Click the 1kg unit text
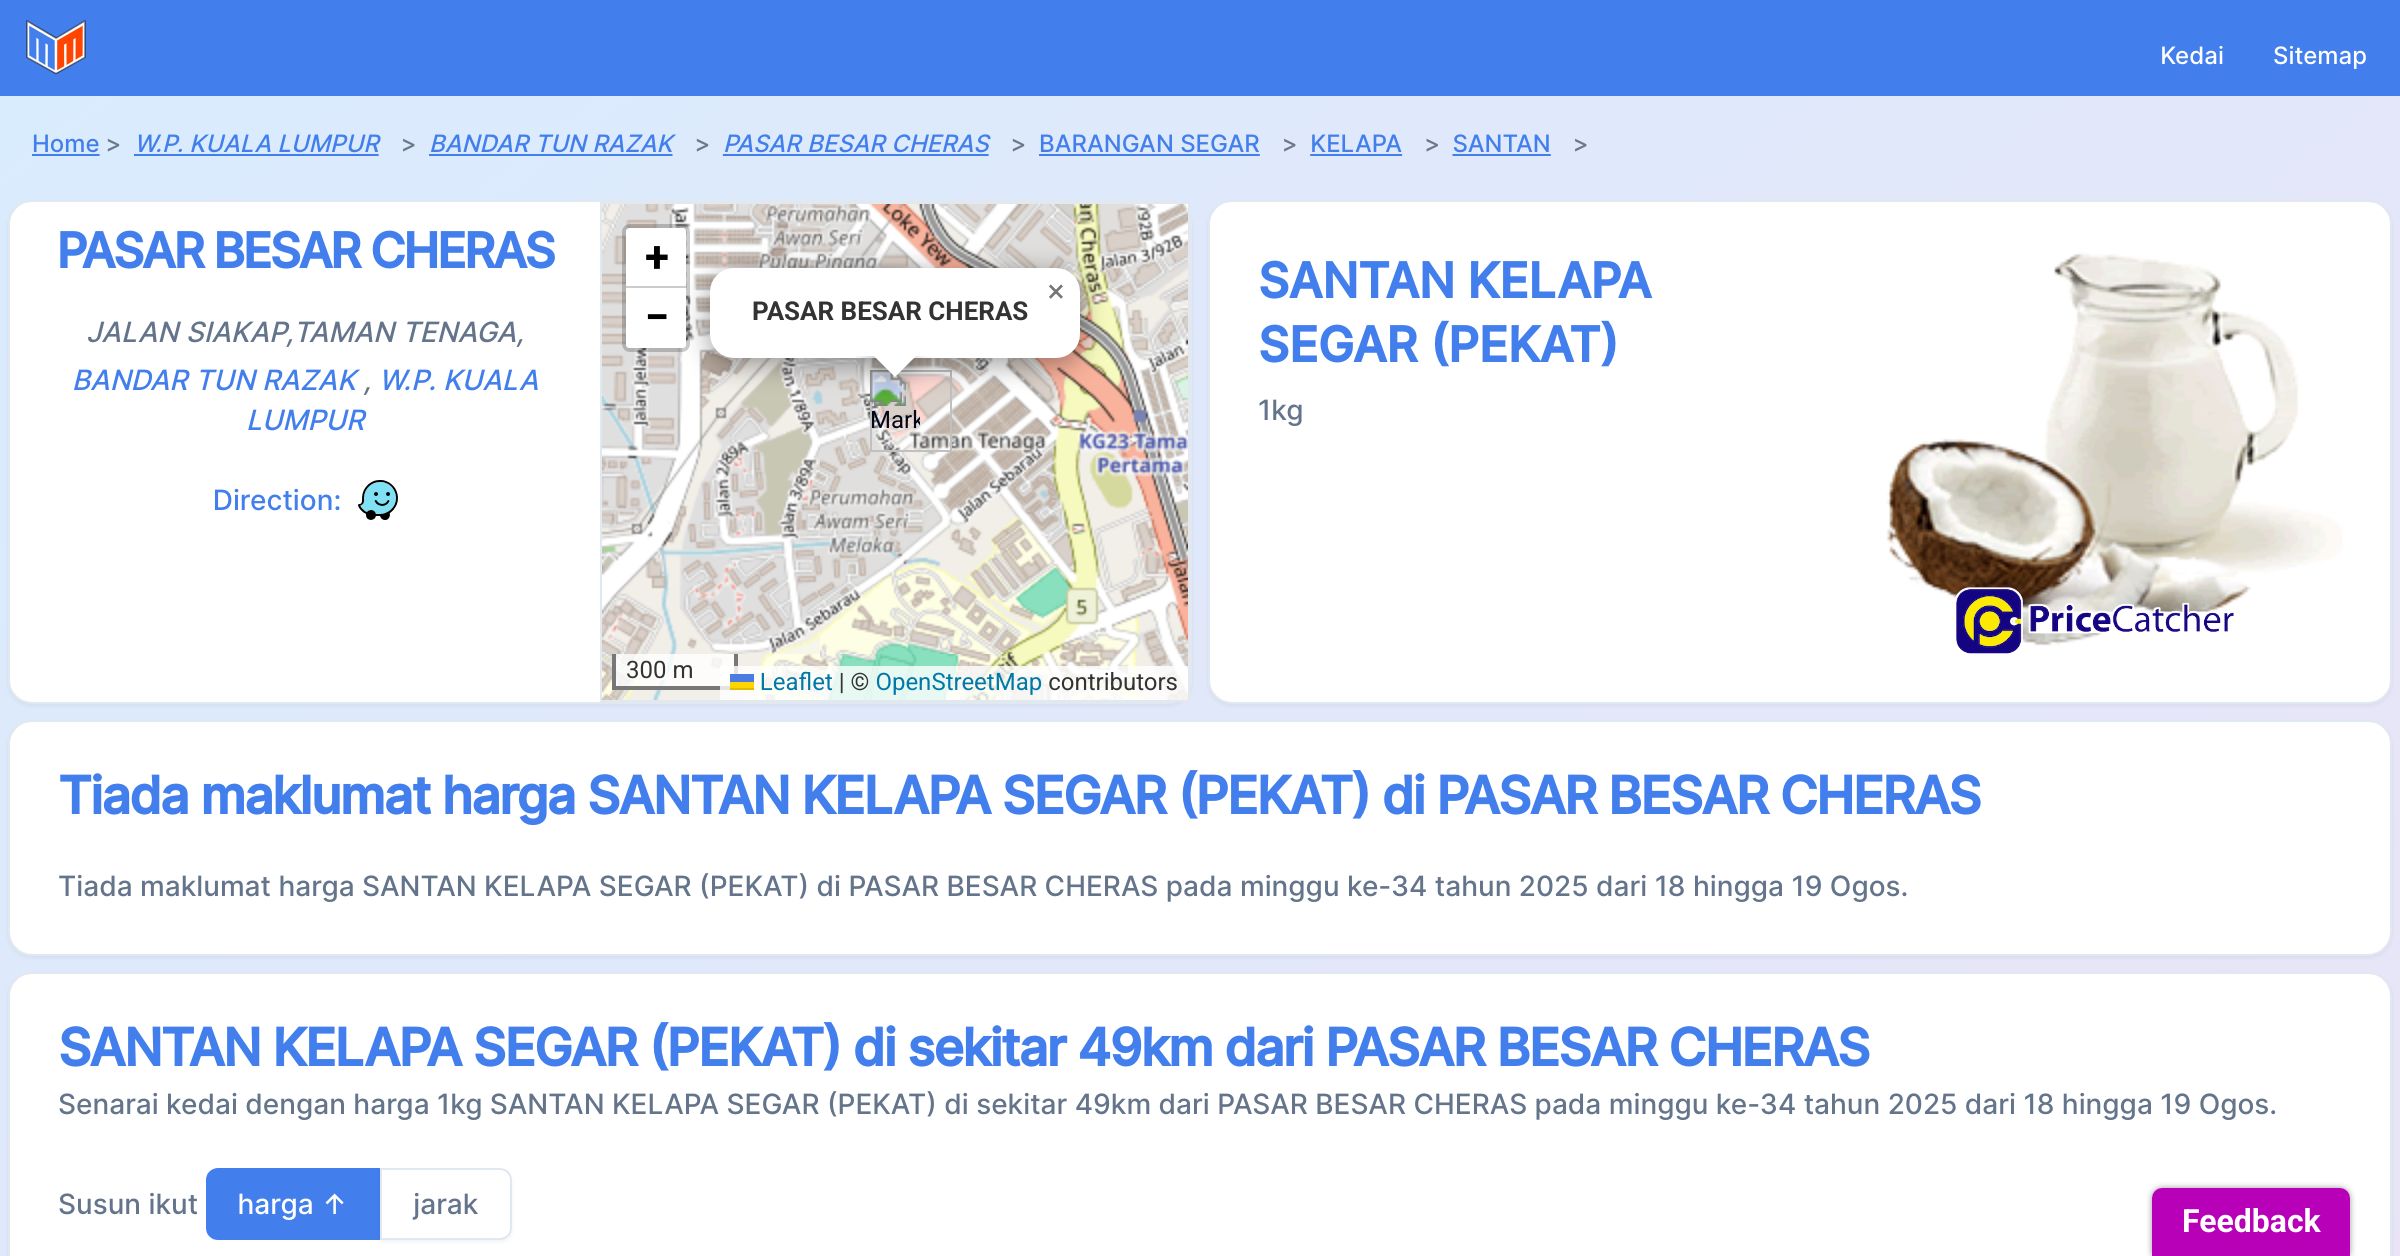This screenshot has height=1256, width=2400. point(1280,410)
